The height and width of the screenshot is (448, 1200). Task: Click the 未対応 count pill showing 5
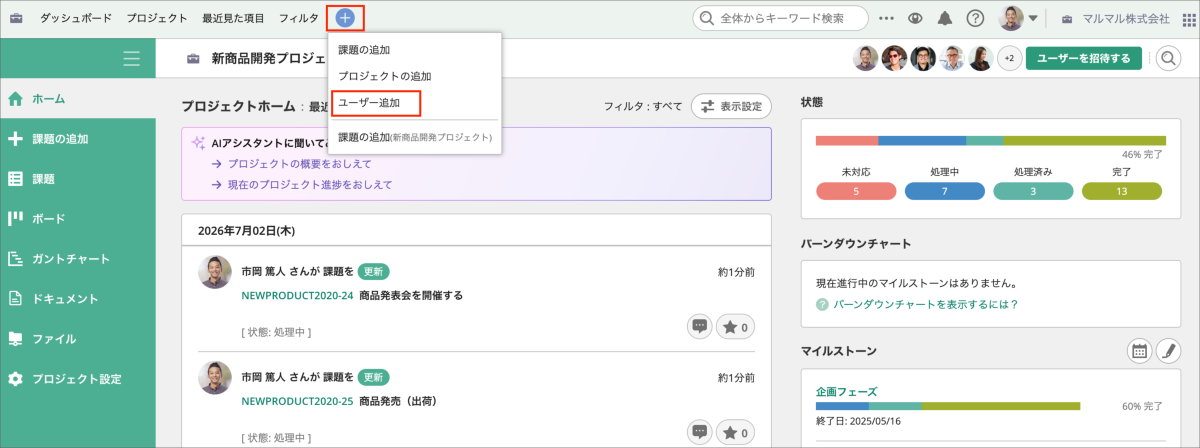(x=856, y=191)
